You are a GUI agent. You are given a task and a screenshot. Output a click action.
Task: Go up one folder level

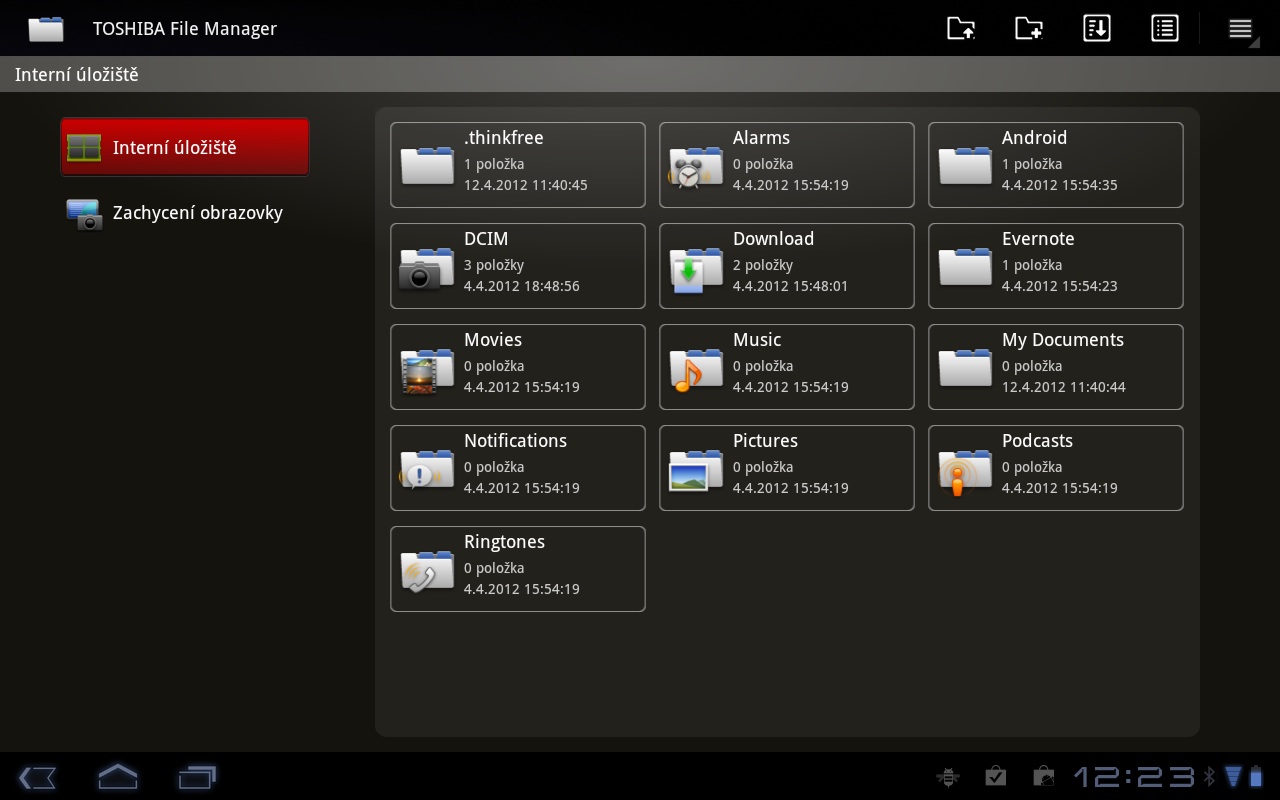(x=961, y=28)
